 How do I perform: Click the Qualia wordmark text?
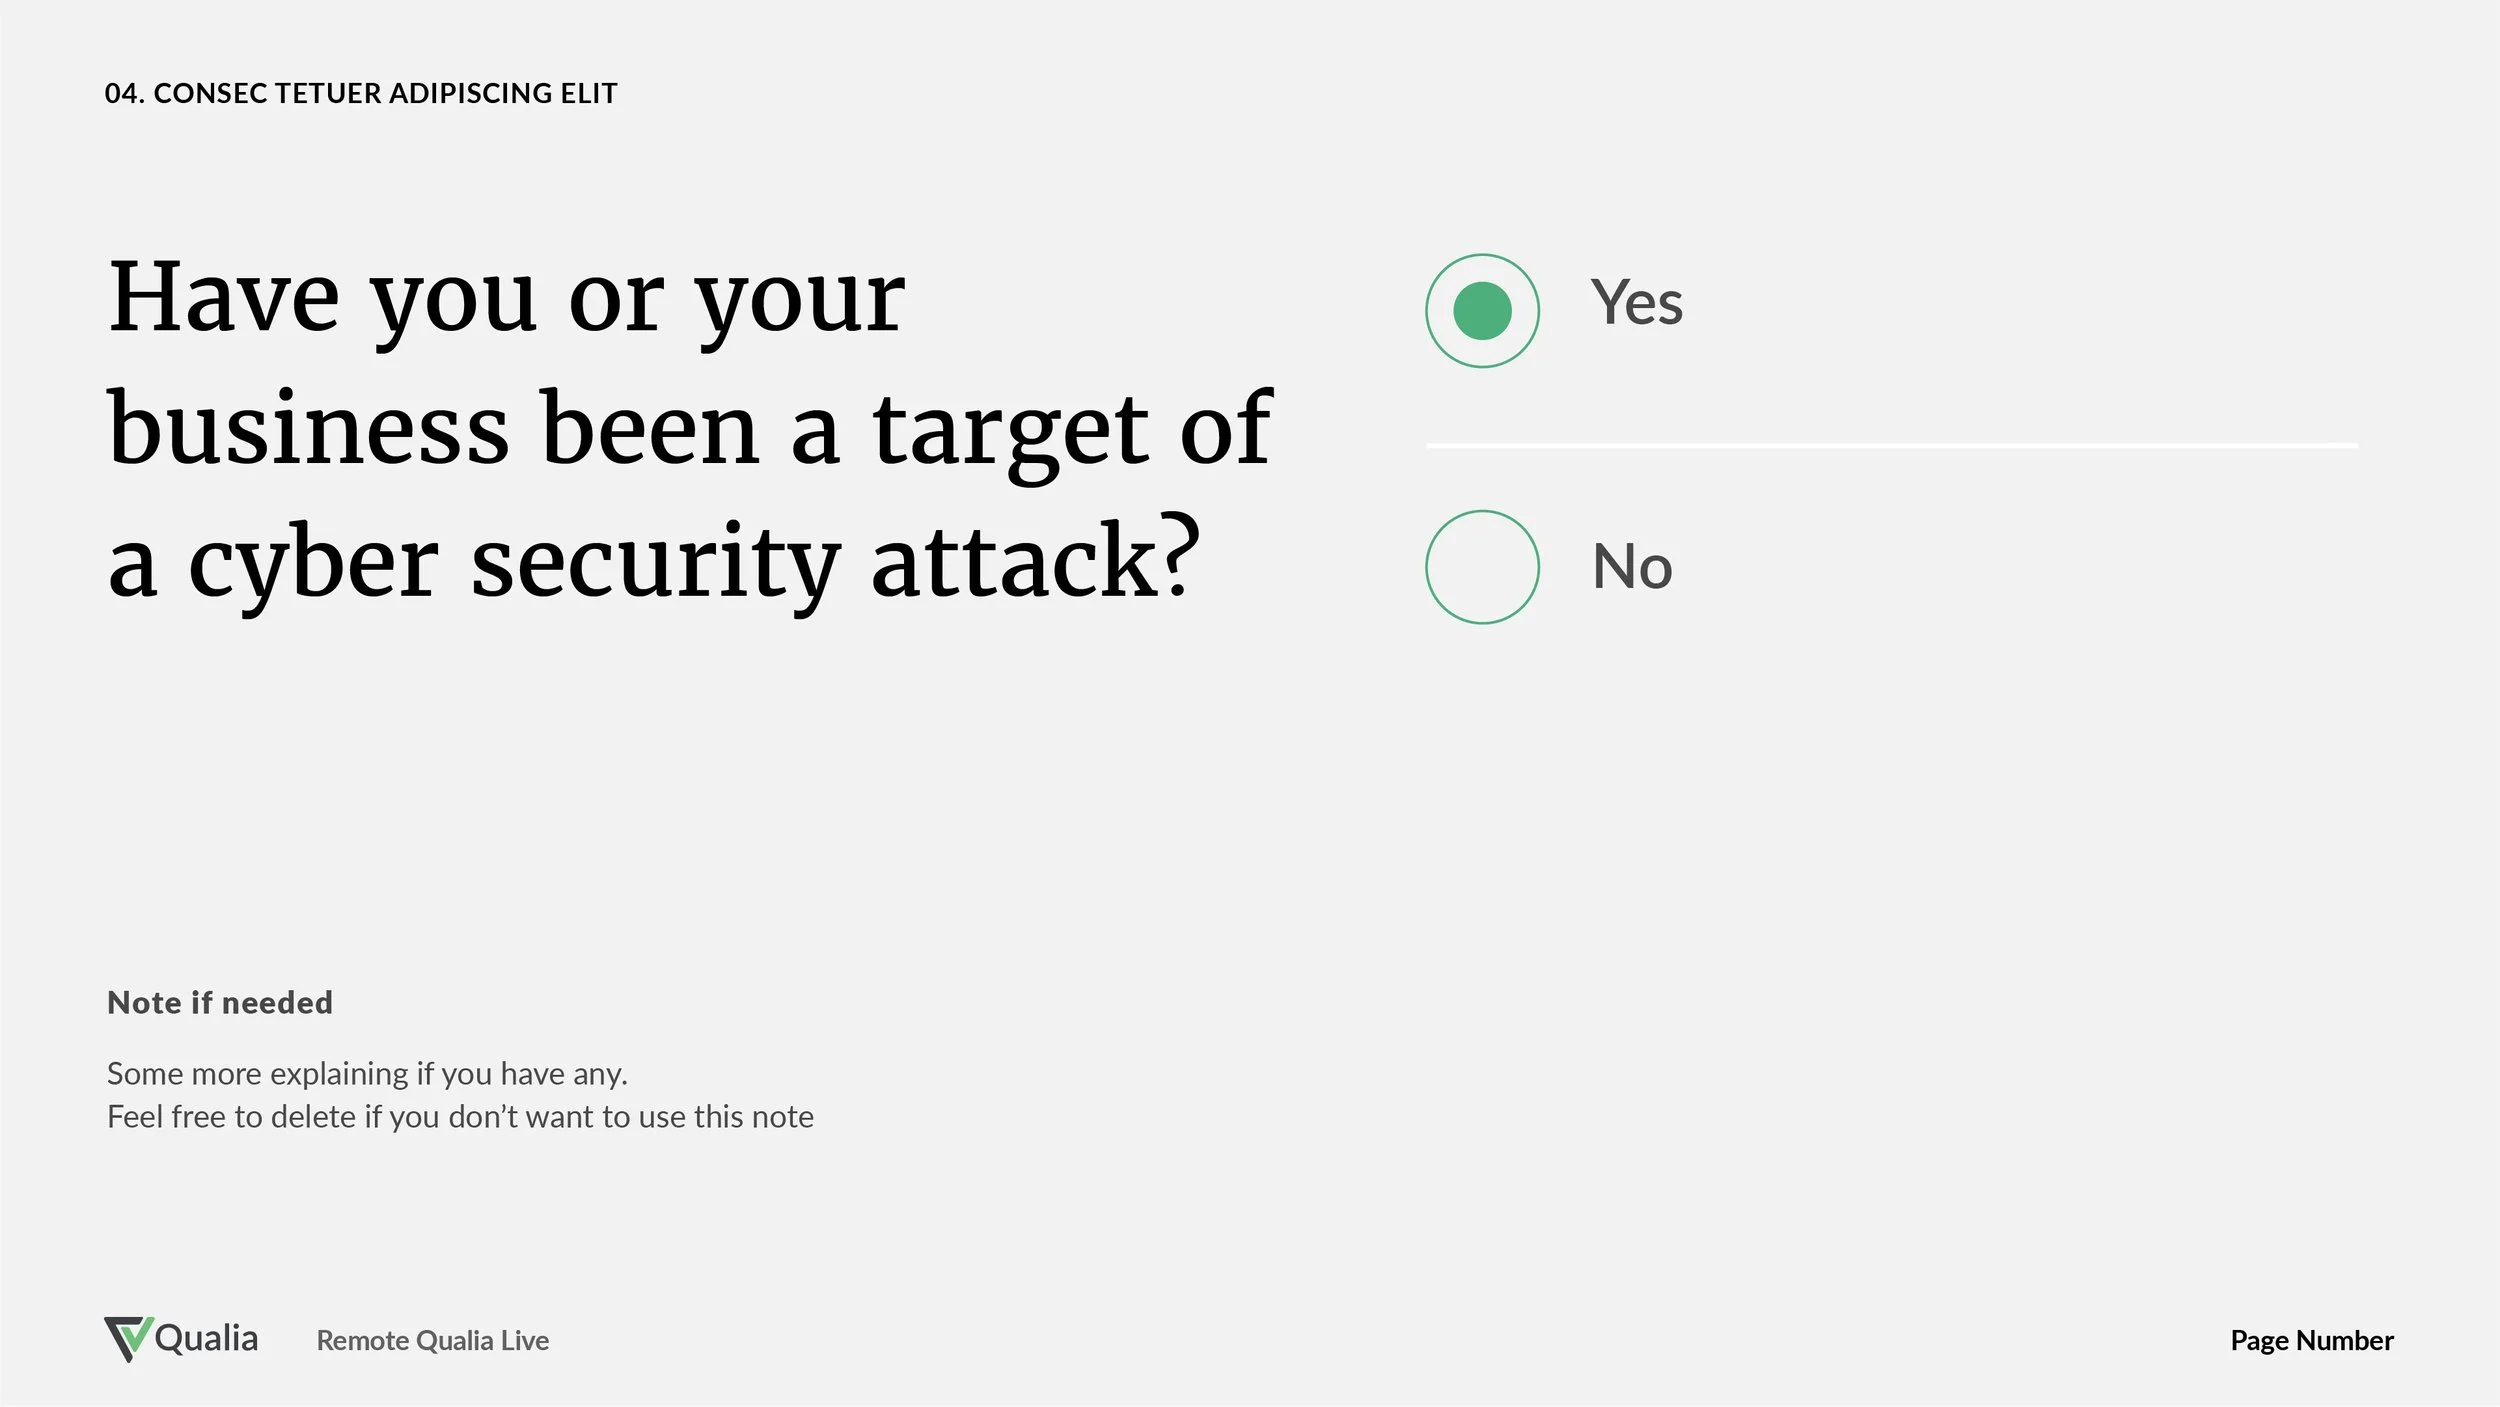pyautogui.click(x=206, y=1338)
